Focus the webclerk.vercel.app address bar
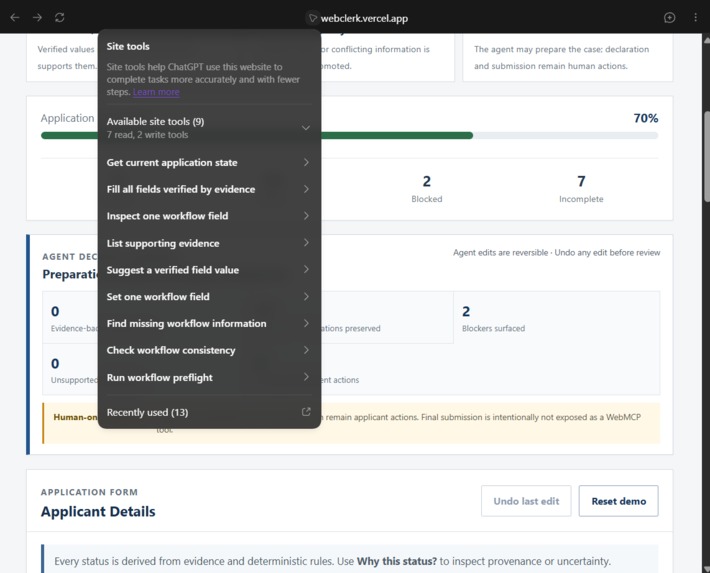The width and height of the screenshot is (710, 573). coord(364,18)
